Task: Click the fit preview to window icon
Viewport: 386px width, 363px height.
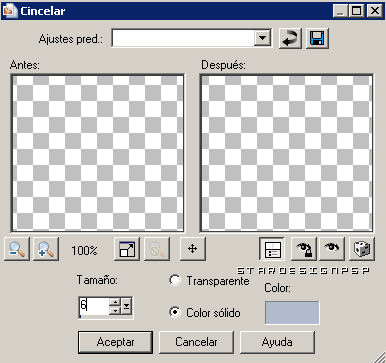Action: pyautogui.click(x=127, y=249)
